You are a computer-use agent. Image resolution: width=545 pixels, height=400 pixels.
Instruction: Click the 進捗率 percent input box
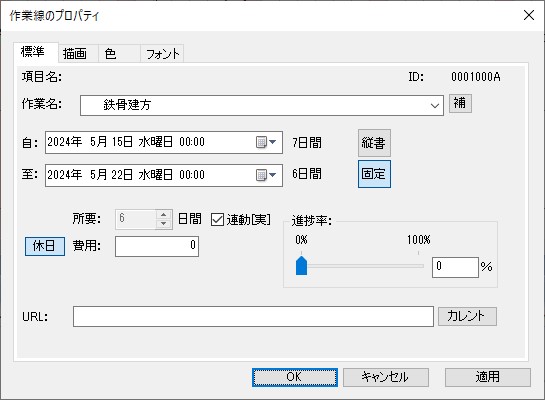[x=455, y=267]
